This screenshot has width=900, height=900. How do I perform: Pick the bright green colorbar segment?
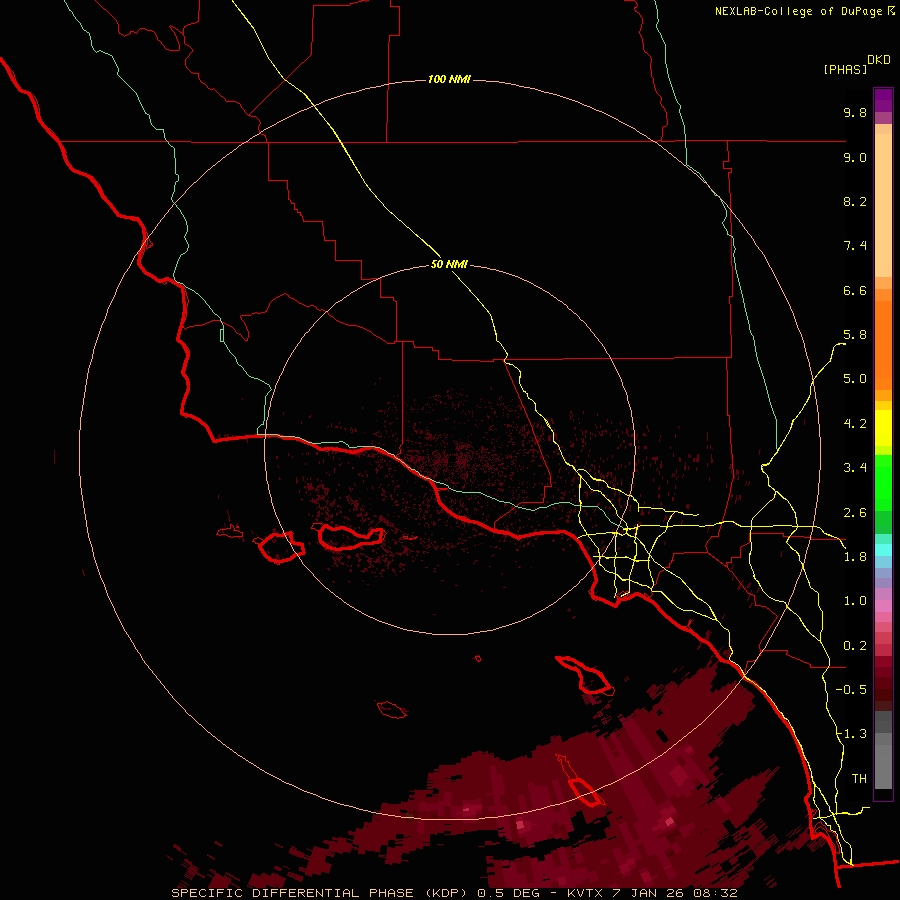(x=883, y=483)
